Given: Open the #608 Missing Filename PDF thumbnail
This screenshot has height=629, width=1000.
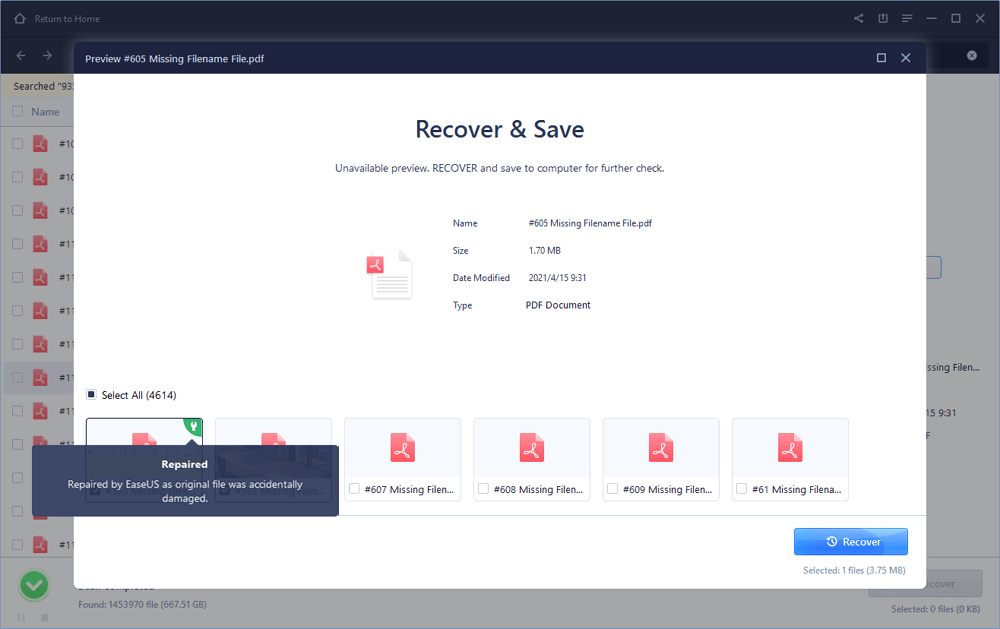Looking at the screenshot, I should click(x=532, y=447).
